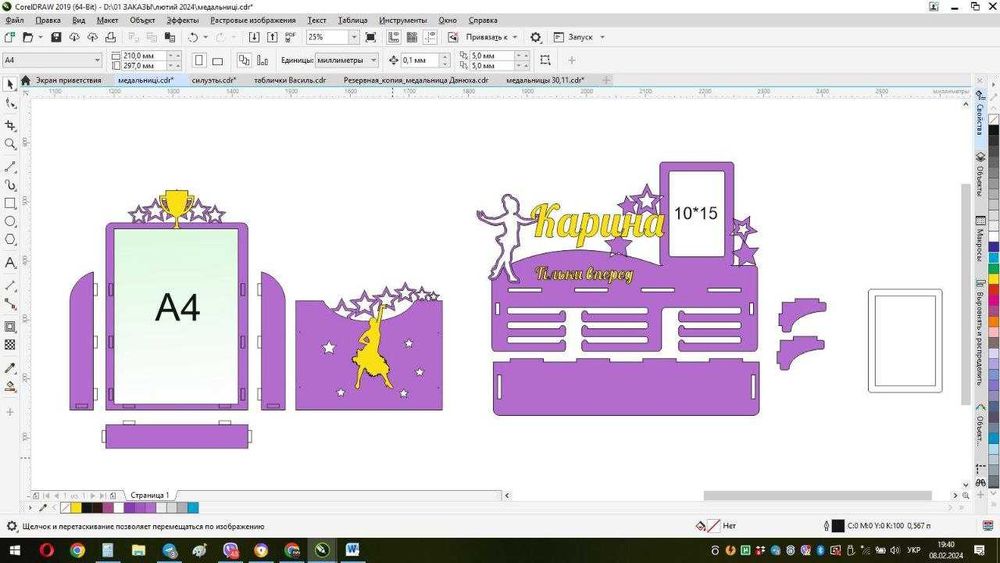Switch page to landscape orientation
The height and width of the screenshot is (563, 1000).
pos(218,60)
